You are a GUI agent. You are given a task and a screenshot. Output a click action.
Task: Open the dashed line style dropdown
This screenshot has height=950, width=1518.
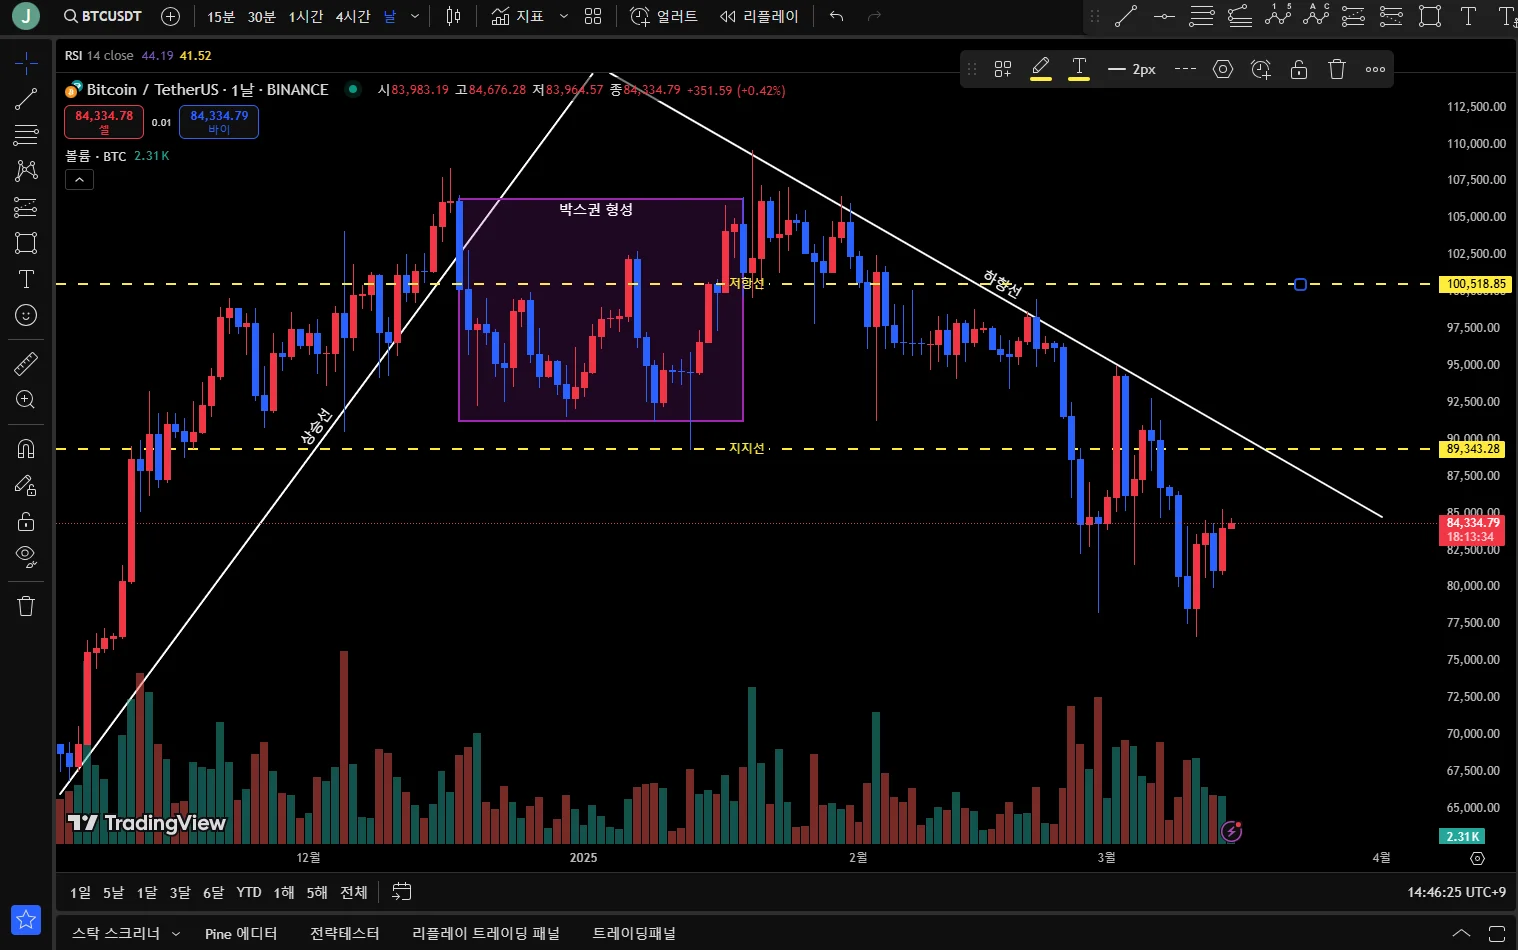(1185, 69)
